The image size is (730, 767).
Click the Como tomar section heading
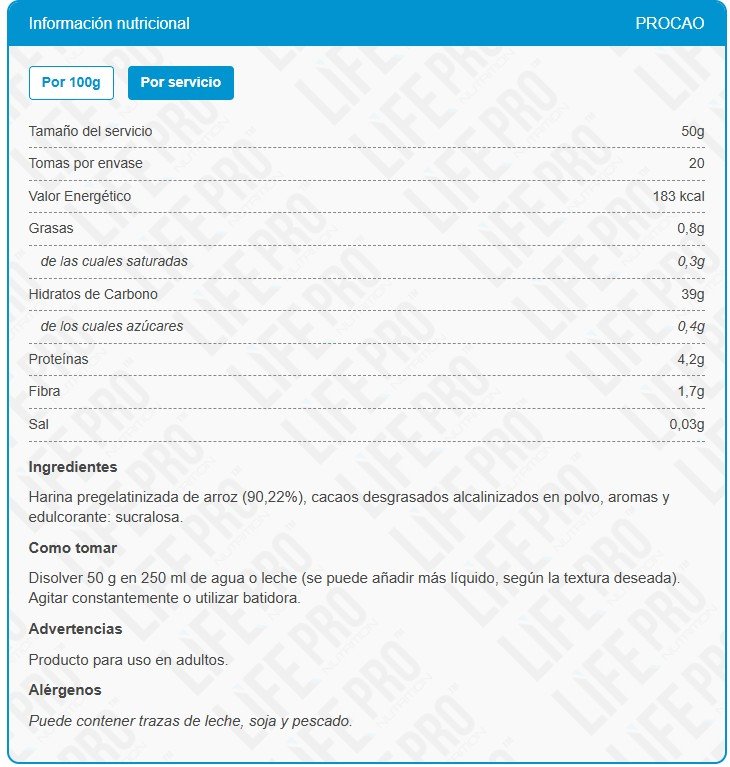tap(73, 548)
